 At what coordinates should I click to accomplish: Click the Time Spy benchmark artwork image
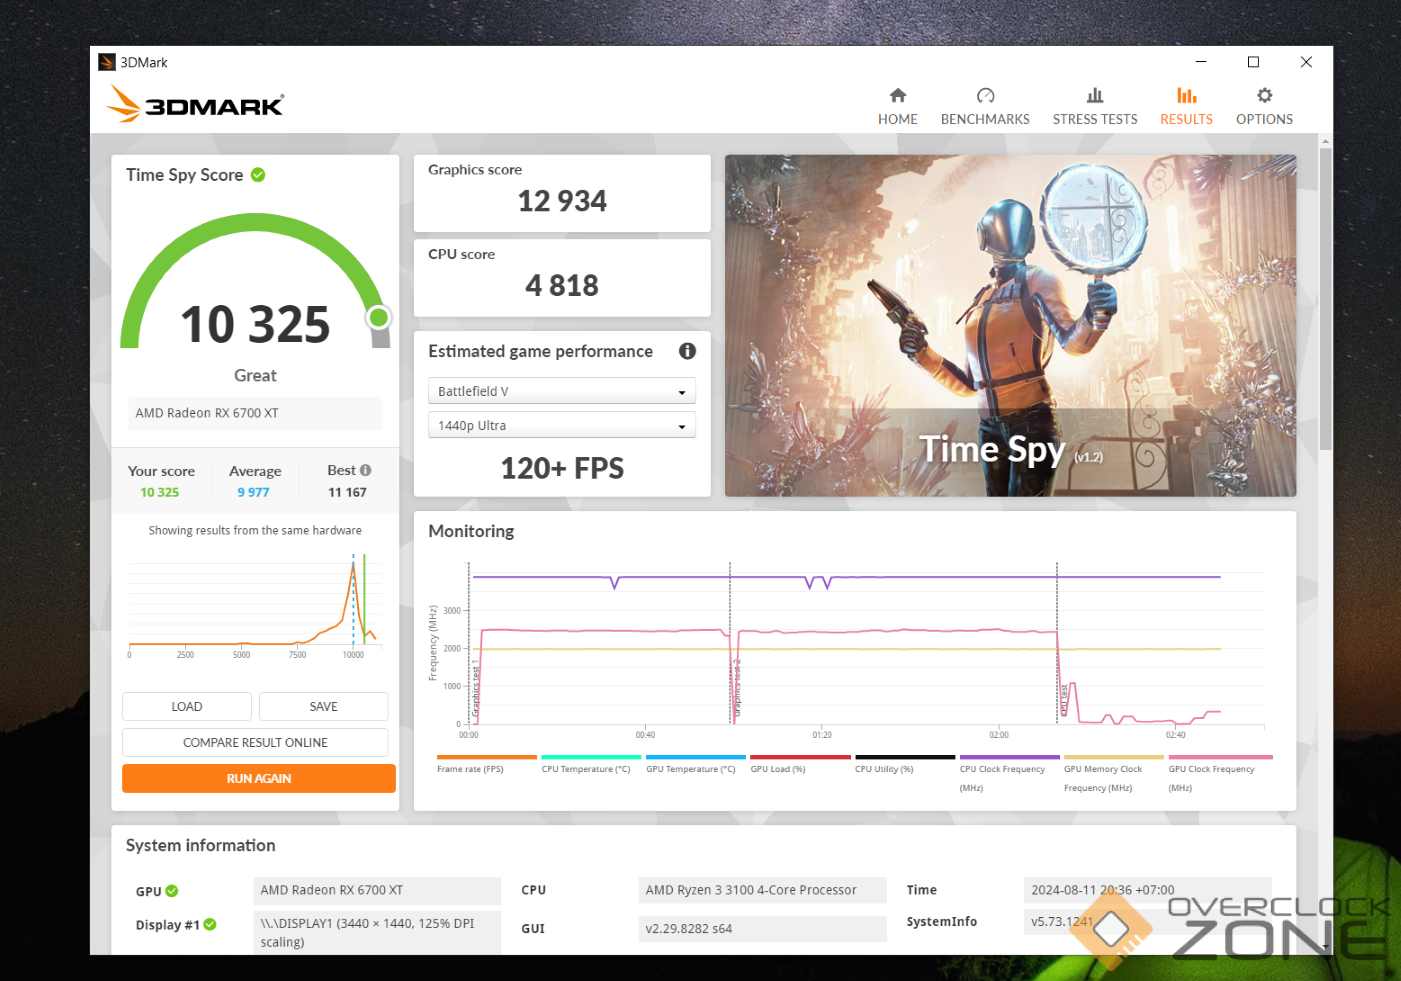[x=1010, y=325]
